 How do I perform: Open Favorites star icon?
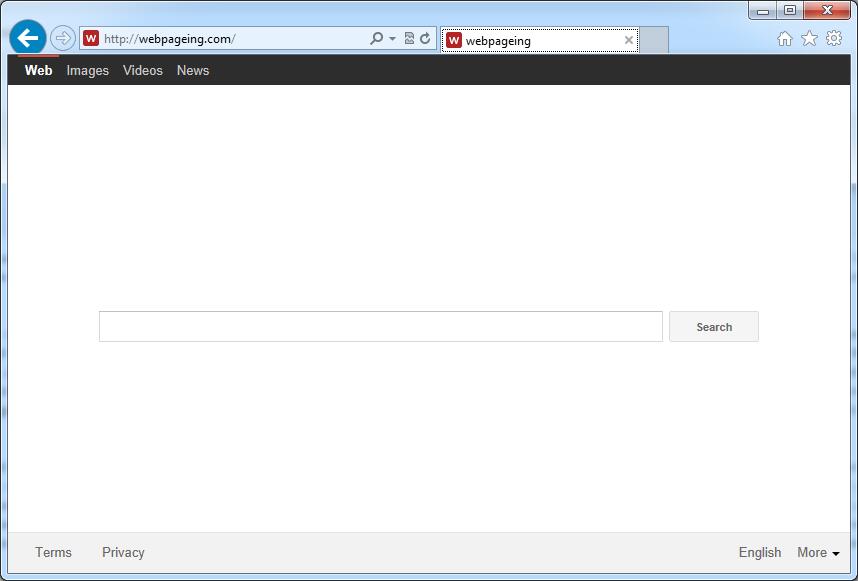[x=809, y=38]
